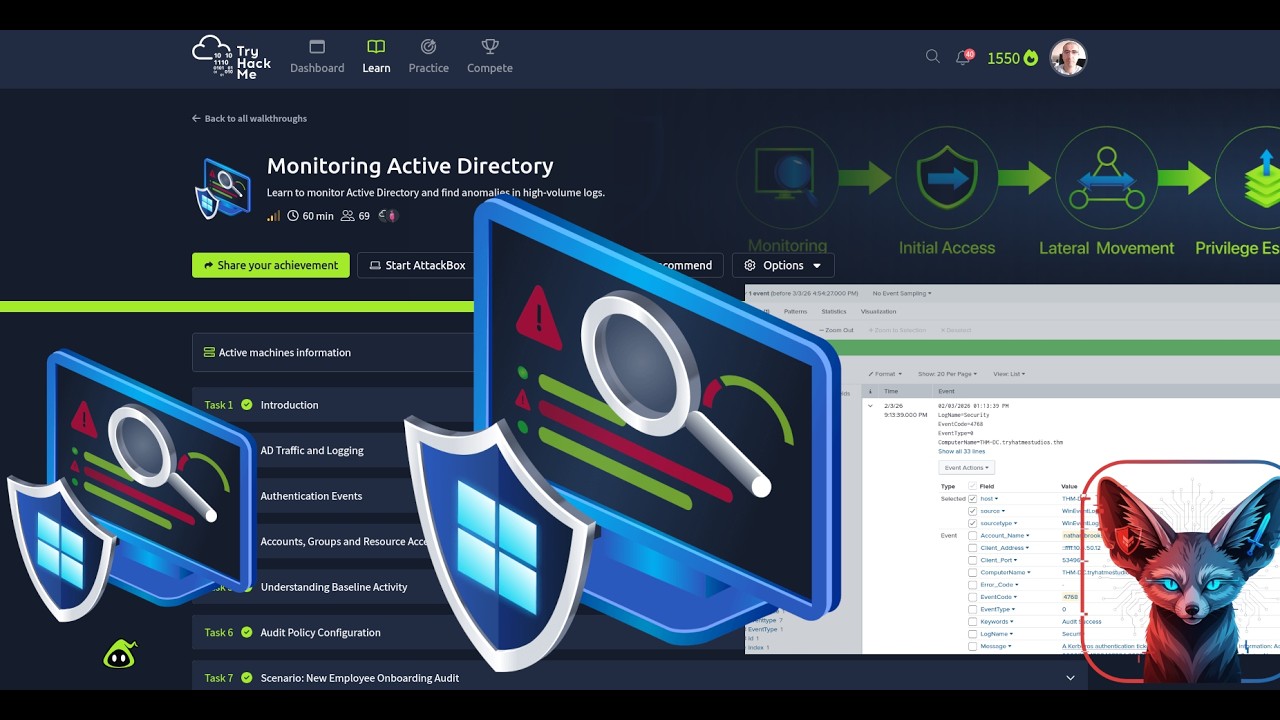Click the Audit Success value
1280x720 pixels.
1081,622
